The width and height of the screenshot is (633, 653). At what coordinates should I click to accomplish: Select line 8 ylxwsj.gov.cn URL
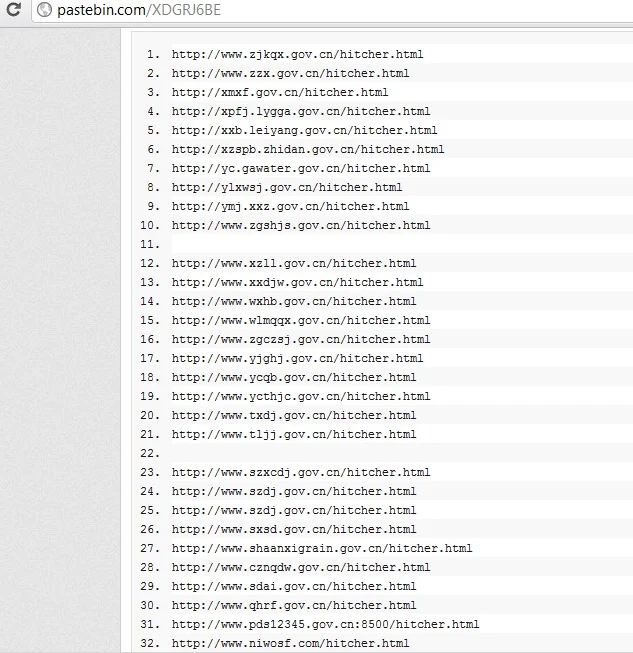[287, 187]
